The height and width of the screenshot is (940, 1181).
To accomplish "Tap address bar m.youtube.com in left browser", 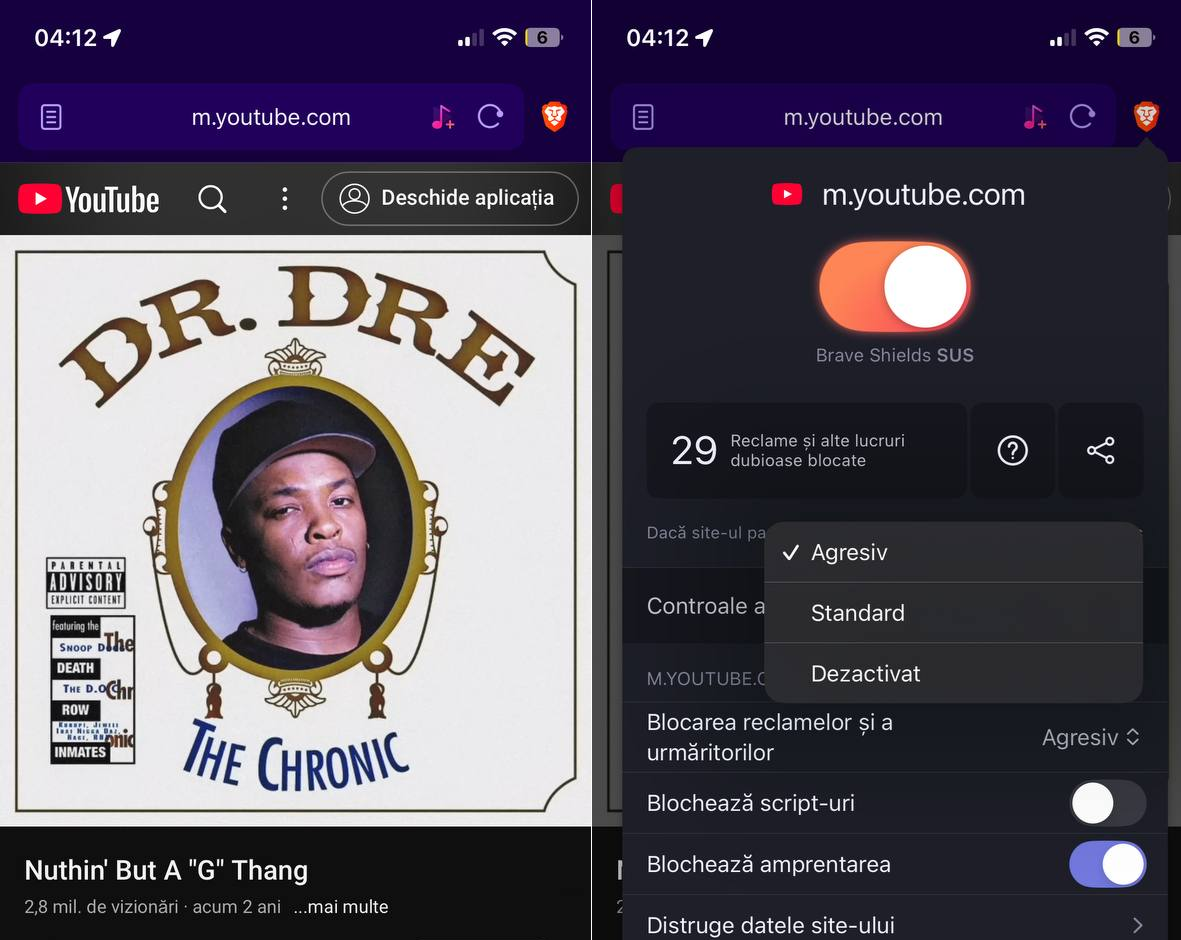I will click(x=271, y=117).
